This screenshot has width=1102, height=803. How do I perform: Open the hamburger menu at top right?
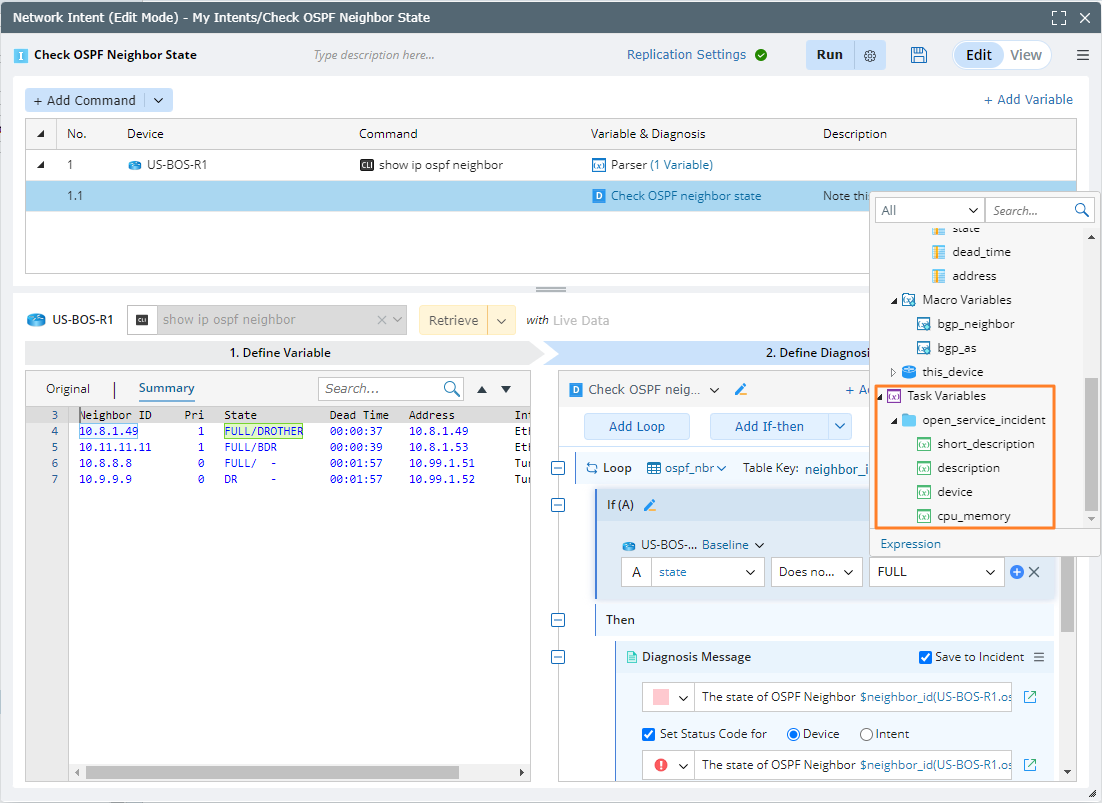pos(1083,55)
